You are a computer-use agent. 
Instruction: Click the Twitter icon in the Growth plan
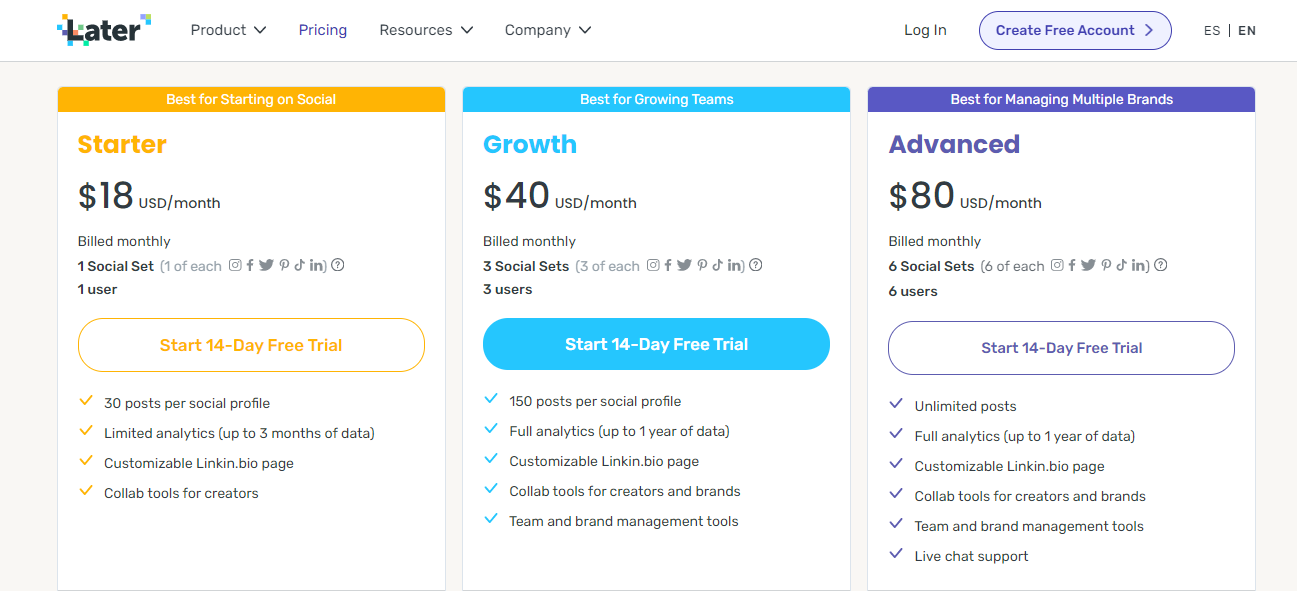684,265
